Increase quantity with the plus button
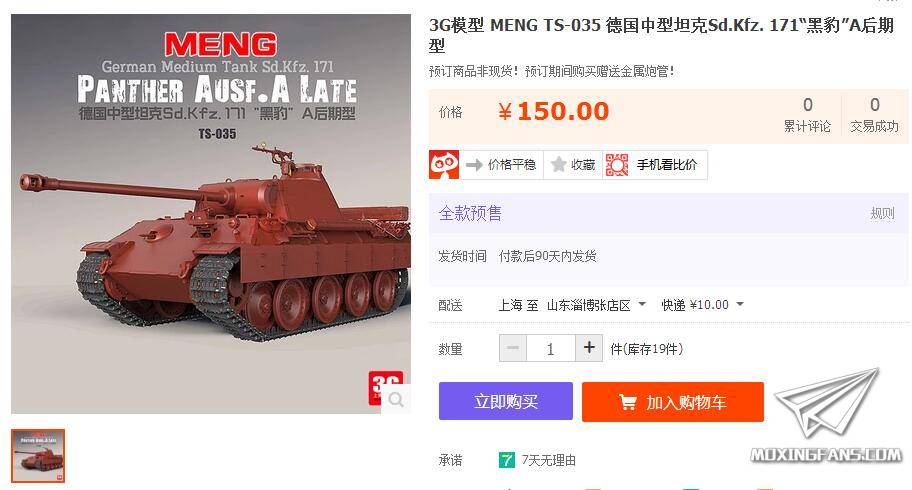The height and width of the screenshot is (490, 912). (589, 348)
